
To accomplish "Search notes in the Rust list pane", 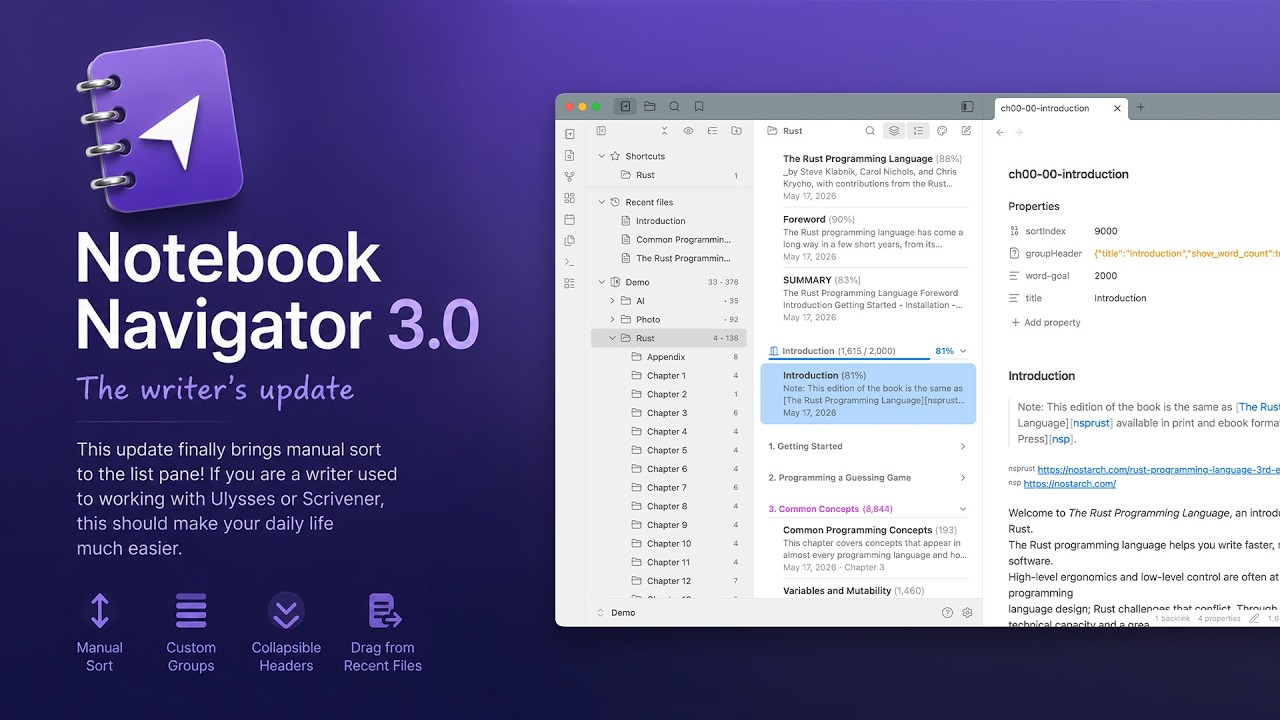I will tap(870, 131).
